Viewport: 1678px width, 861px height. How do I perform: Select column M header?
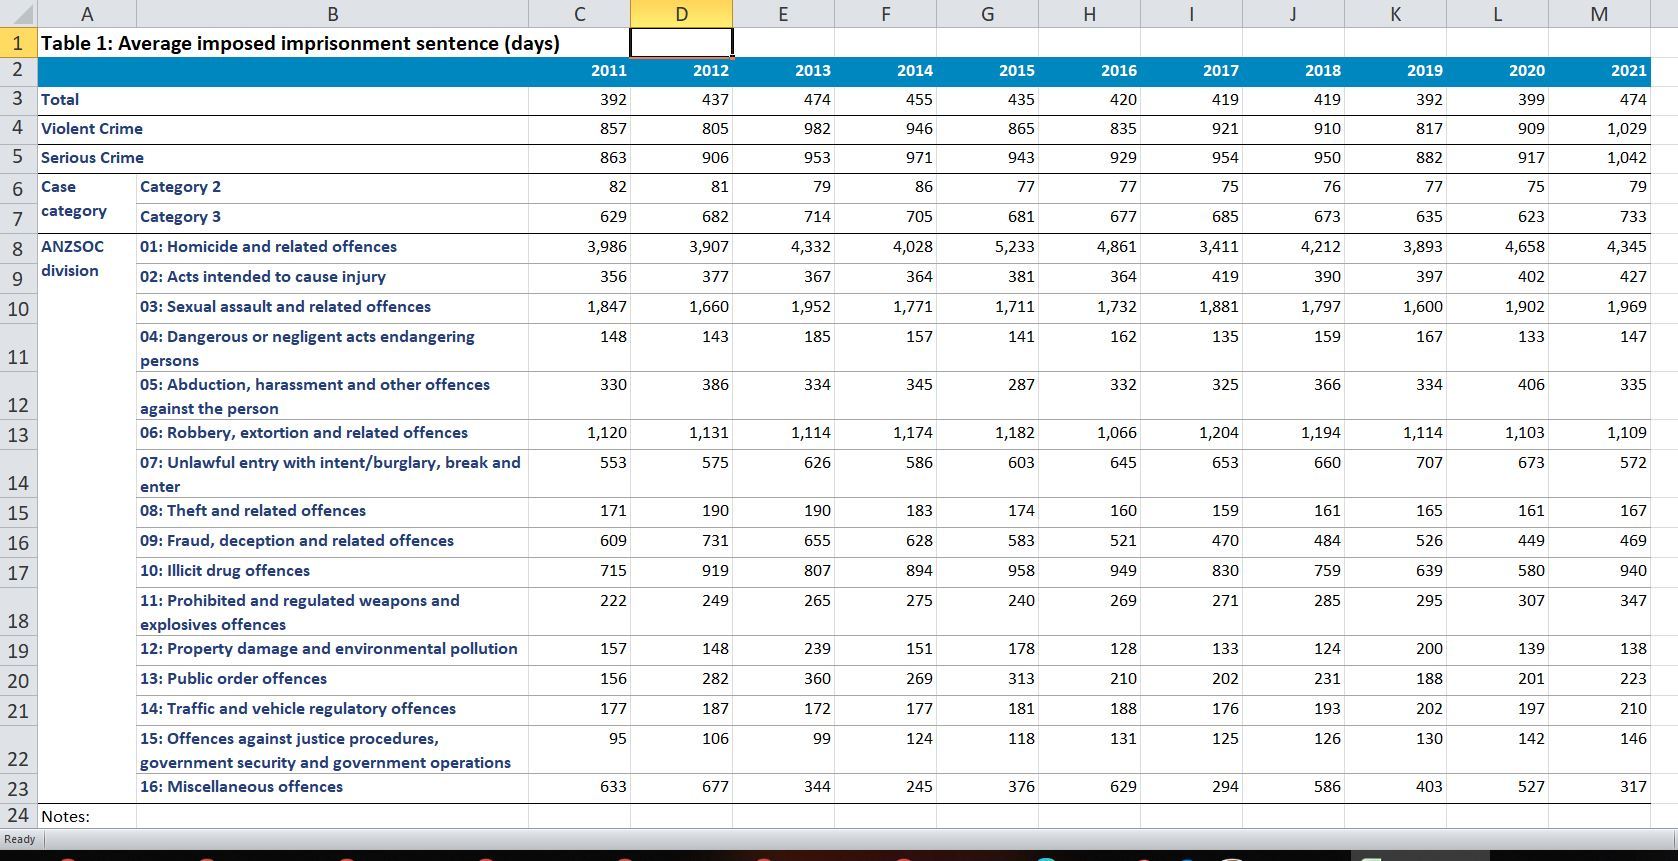pos(1598,14)
